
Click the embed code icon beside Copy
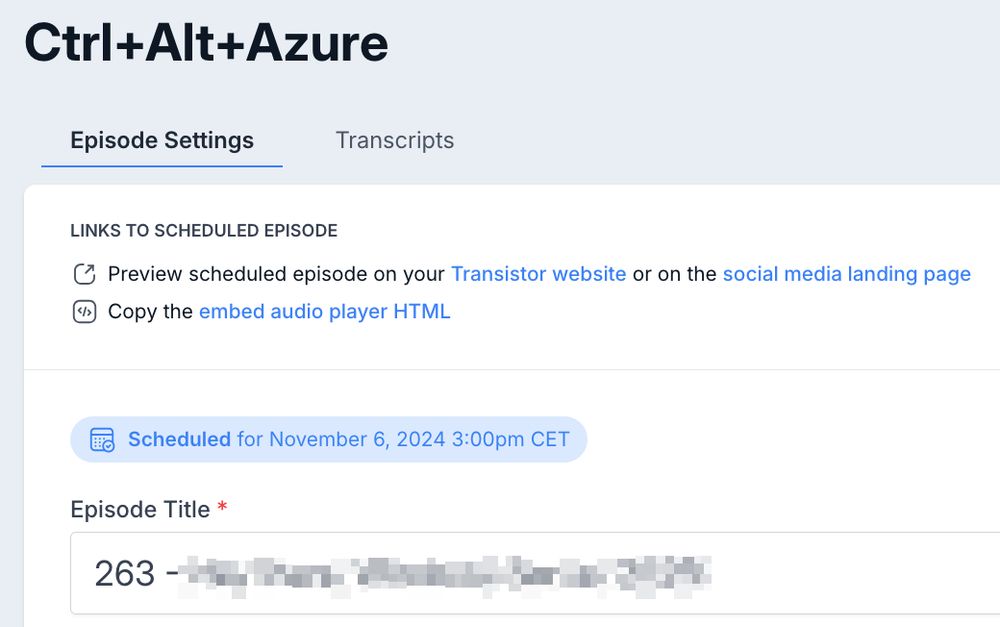coord(84,312)
